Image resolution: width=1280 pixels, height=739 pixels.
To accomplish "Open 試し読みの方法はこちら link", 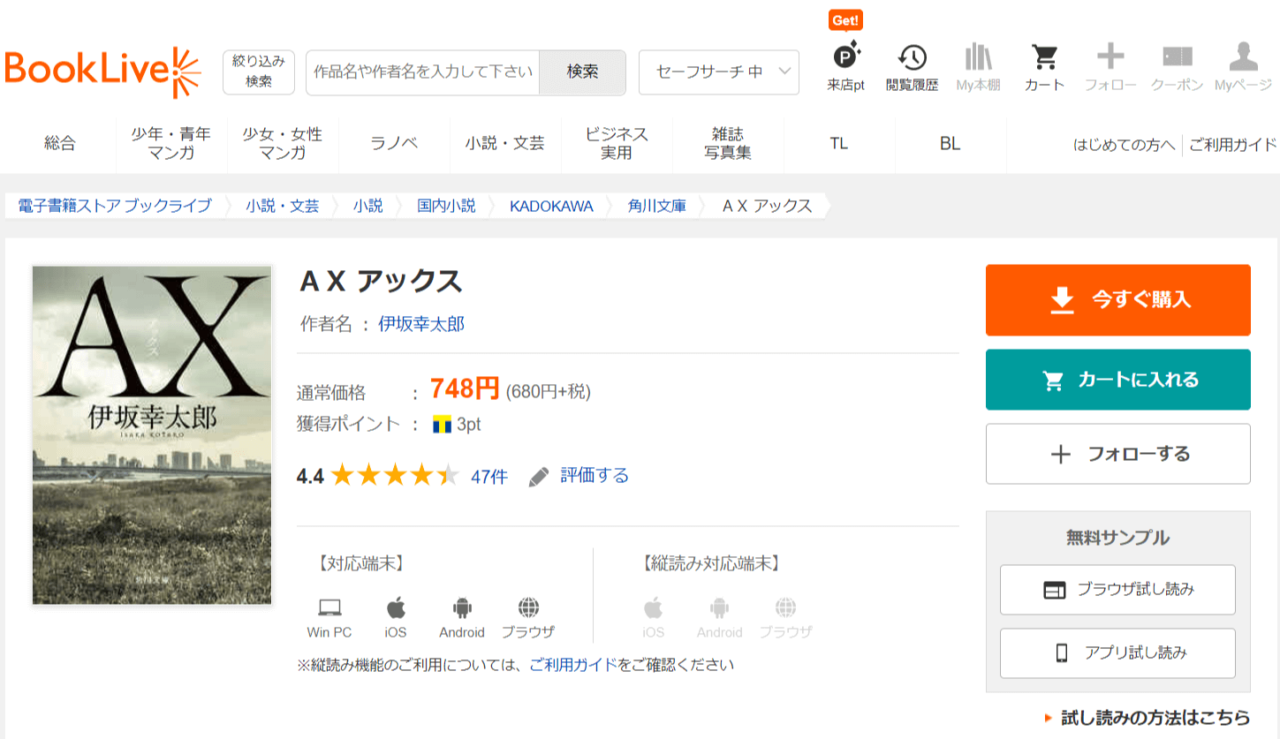I will coord(1155,718).
